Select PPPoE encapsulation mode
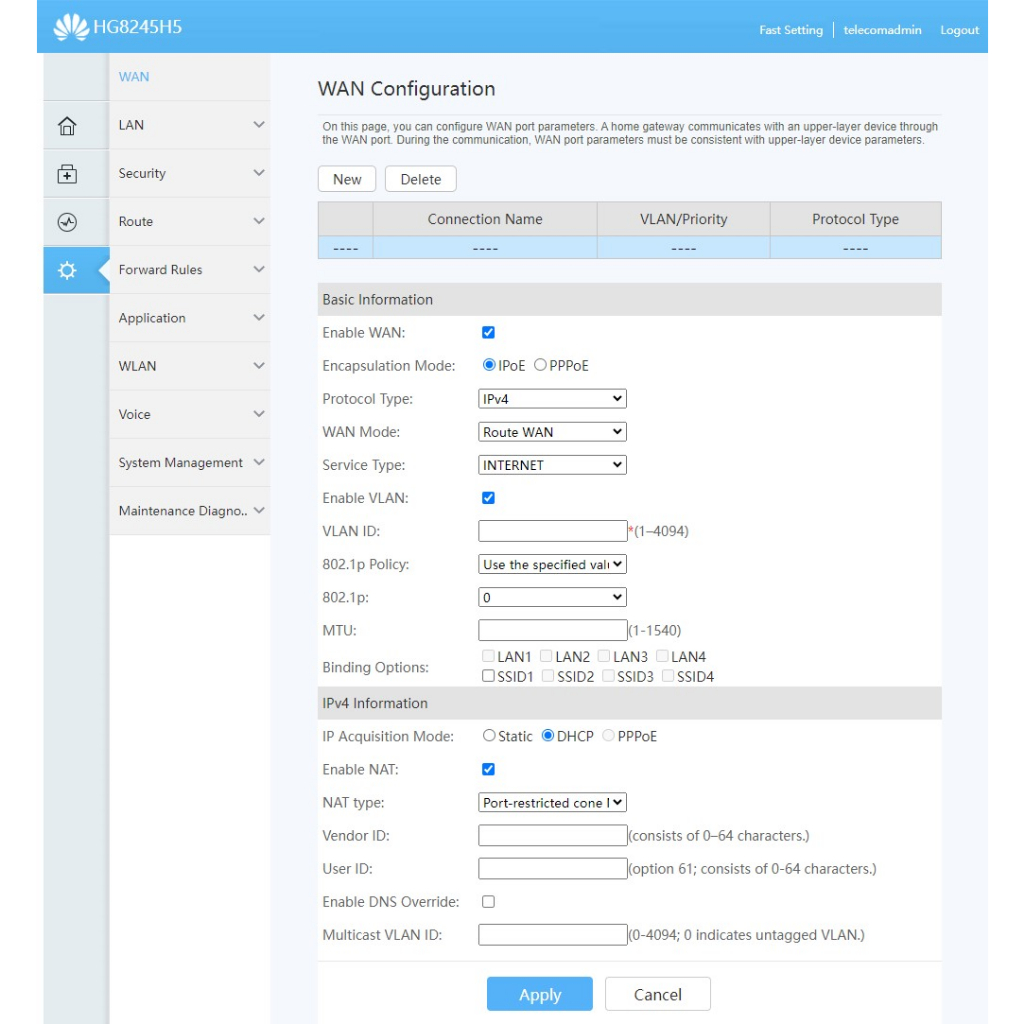This screenshot has width=1024, height=1024. pyautogui.click(x=540, y=366)
